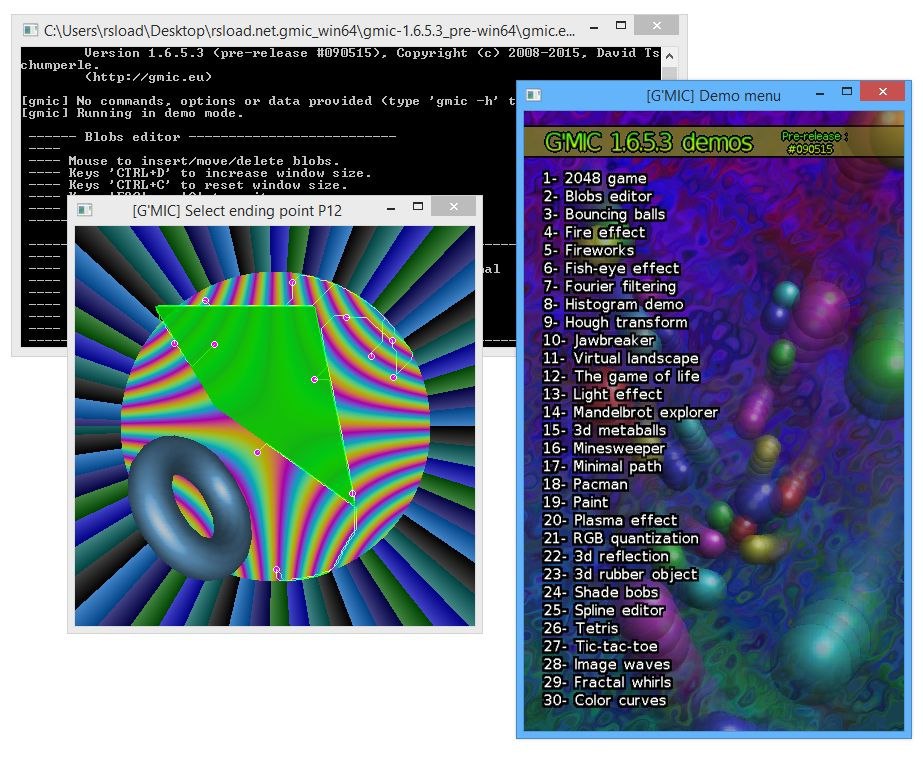Viewport: 923px width, 759px height.
Task: Start the '26- Tetris' game
Action: tap(580, 628)
